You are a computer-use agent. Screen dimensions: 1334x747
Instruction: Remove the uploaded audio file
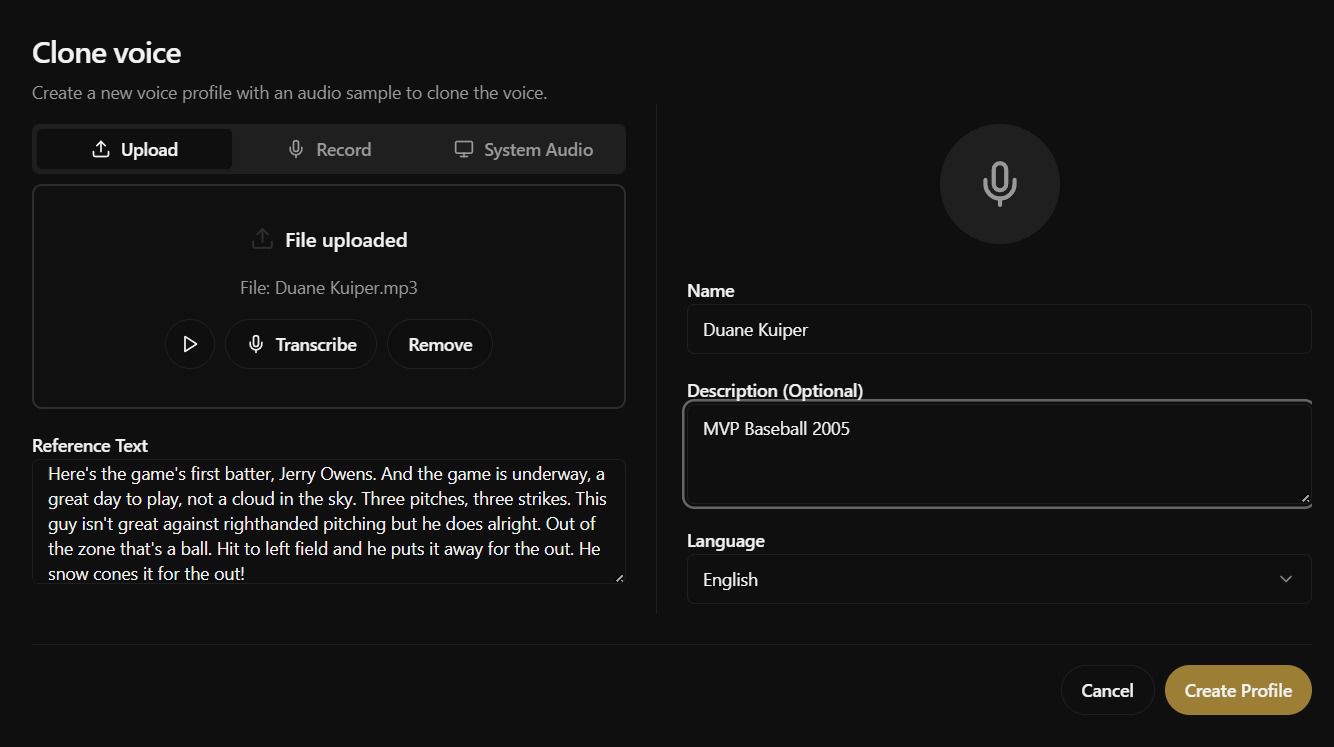coord(440,344)
